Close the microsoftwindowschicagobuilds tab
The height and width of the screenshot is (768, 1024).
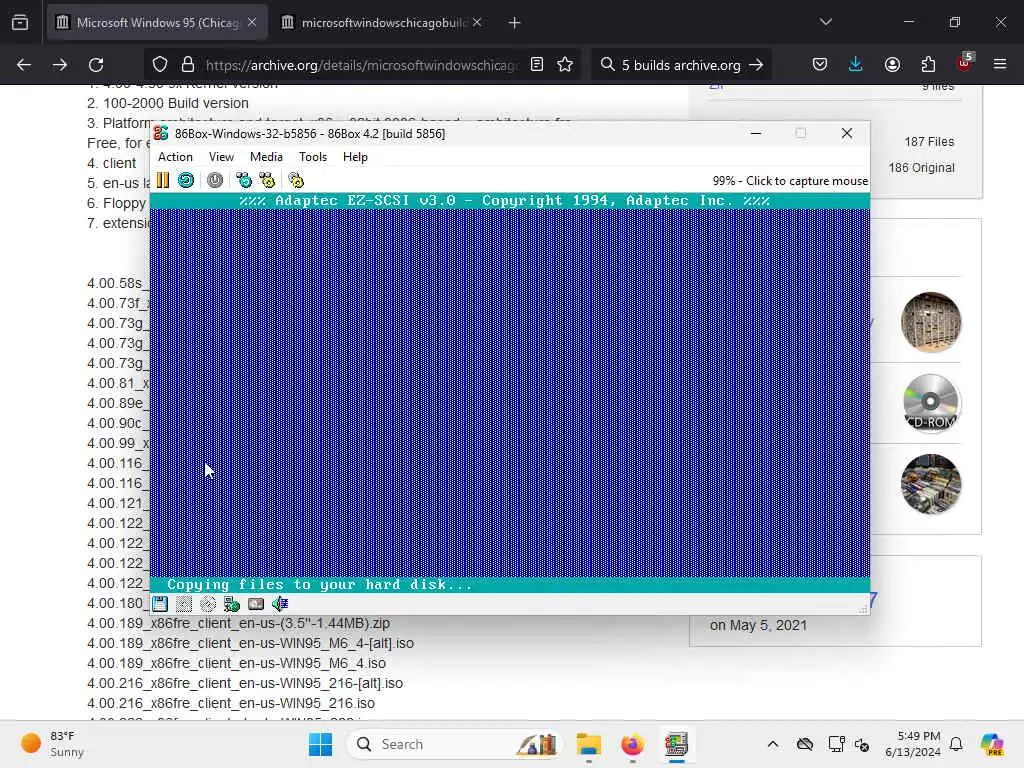point(477,23)
